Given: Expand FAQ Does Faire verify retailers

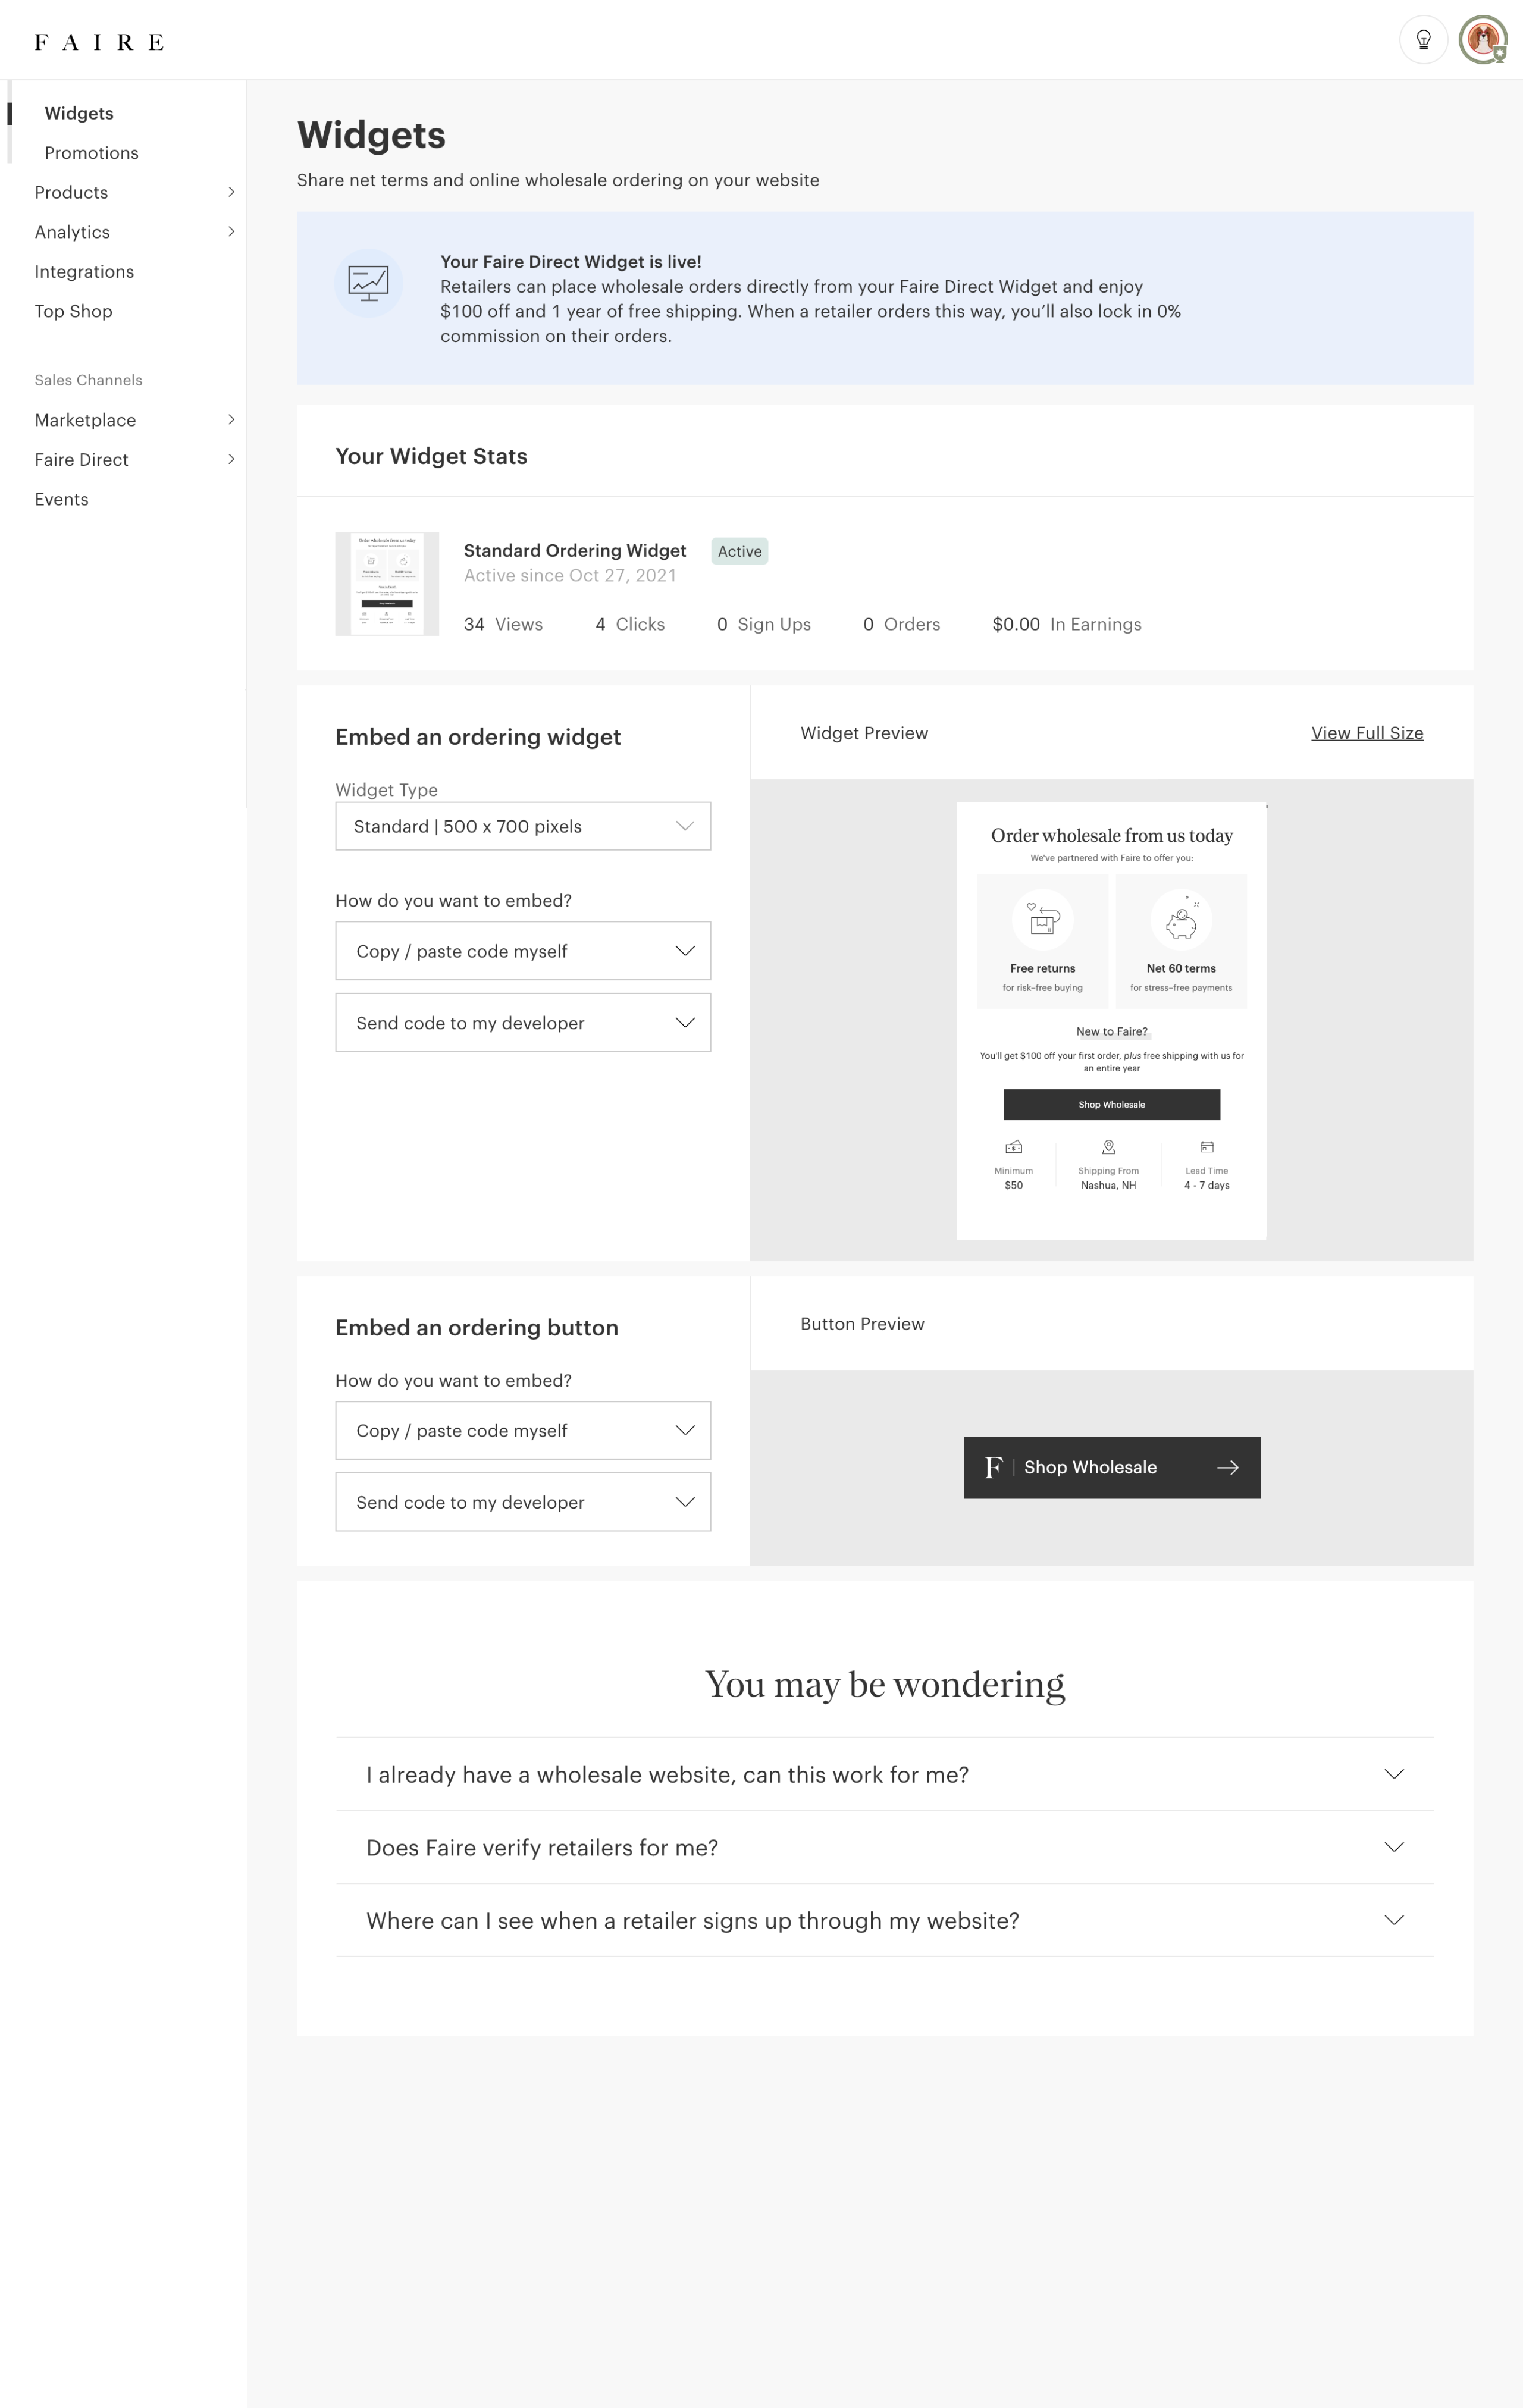Looking at the screenshot, I should pyautogui.click(x=885, y=1848).
